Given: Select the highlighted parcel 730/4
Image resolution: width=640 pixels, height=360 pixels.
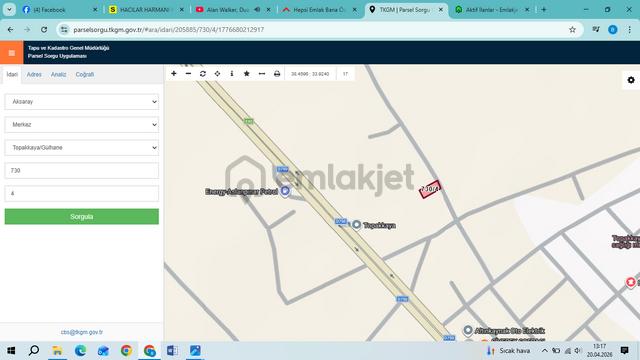Looking at the screenshot, I should click(x=430, y=189).
